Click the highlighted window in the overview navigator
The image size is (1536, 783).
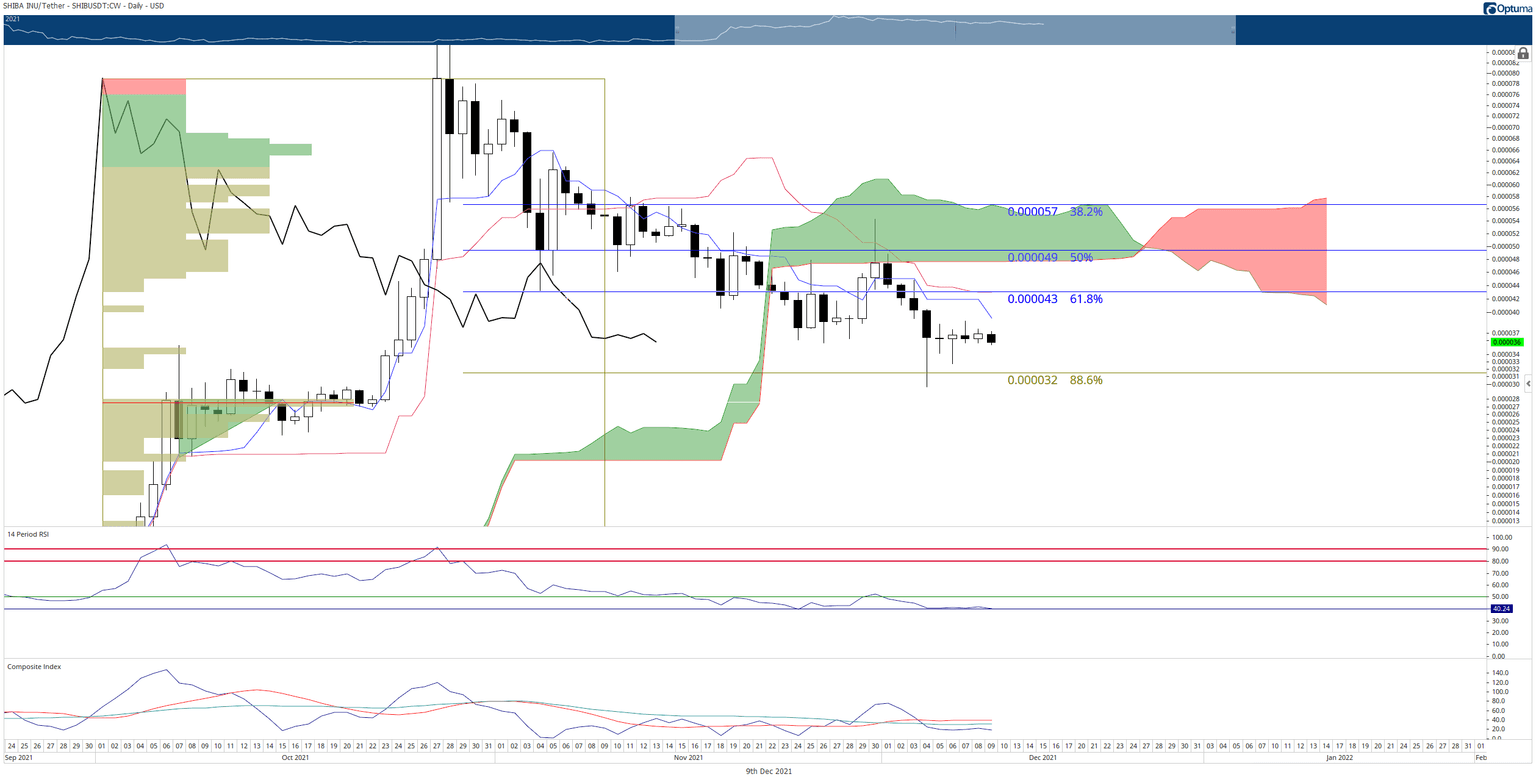pos(955,30)
